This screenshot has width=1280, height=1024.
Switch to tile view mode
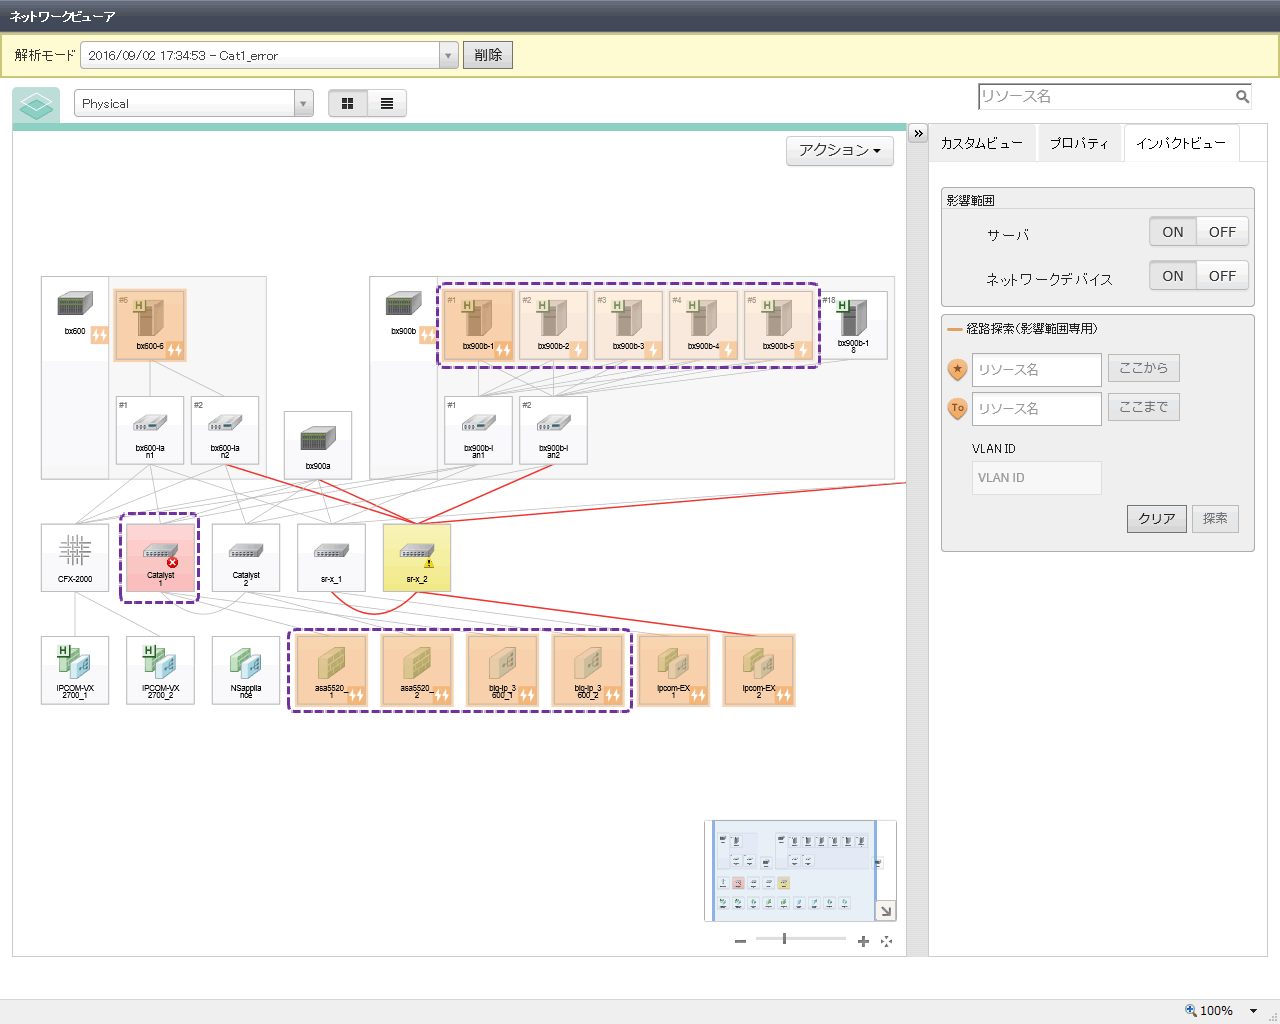[x=348, y=103]
